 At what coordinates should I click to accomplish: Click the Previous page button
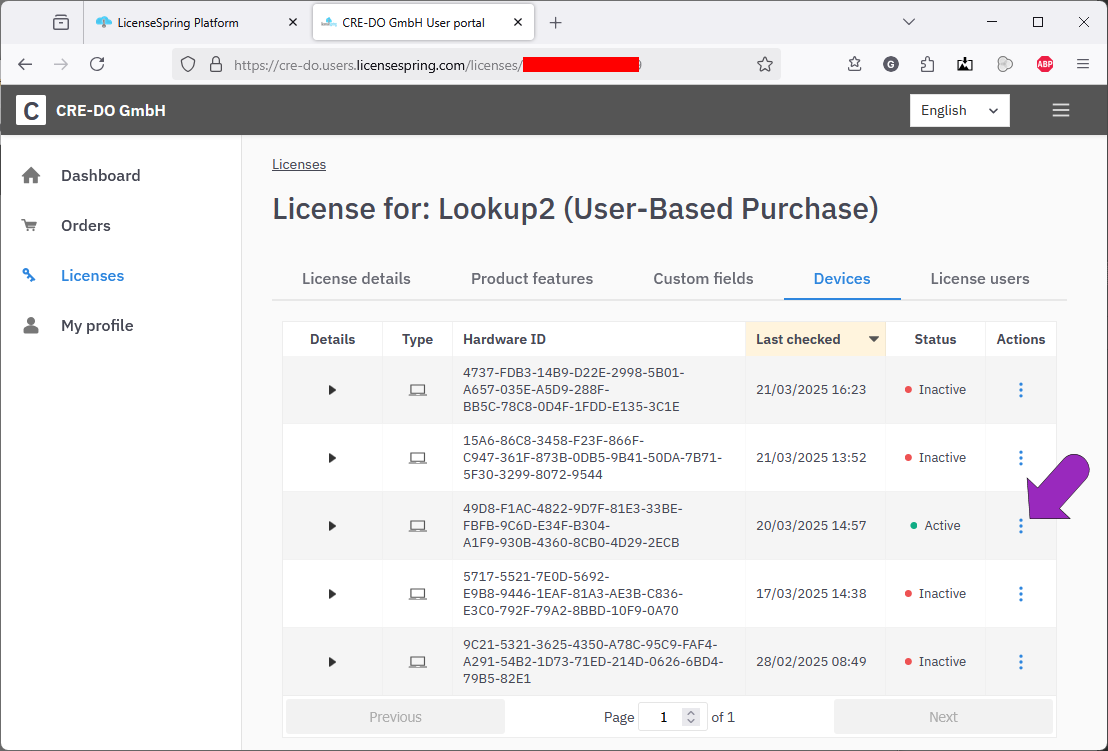click(x=395, y=717)
